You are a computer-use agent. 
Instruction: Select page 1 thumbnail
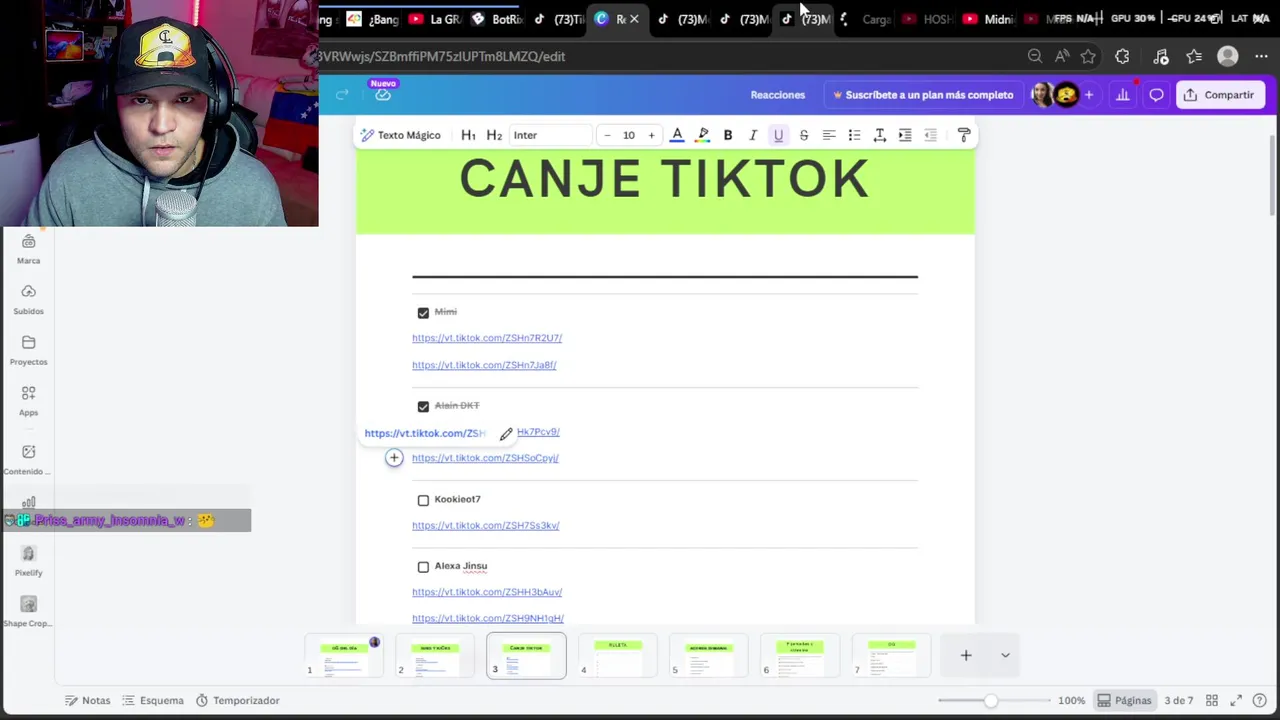[345, 656]
